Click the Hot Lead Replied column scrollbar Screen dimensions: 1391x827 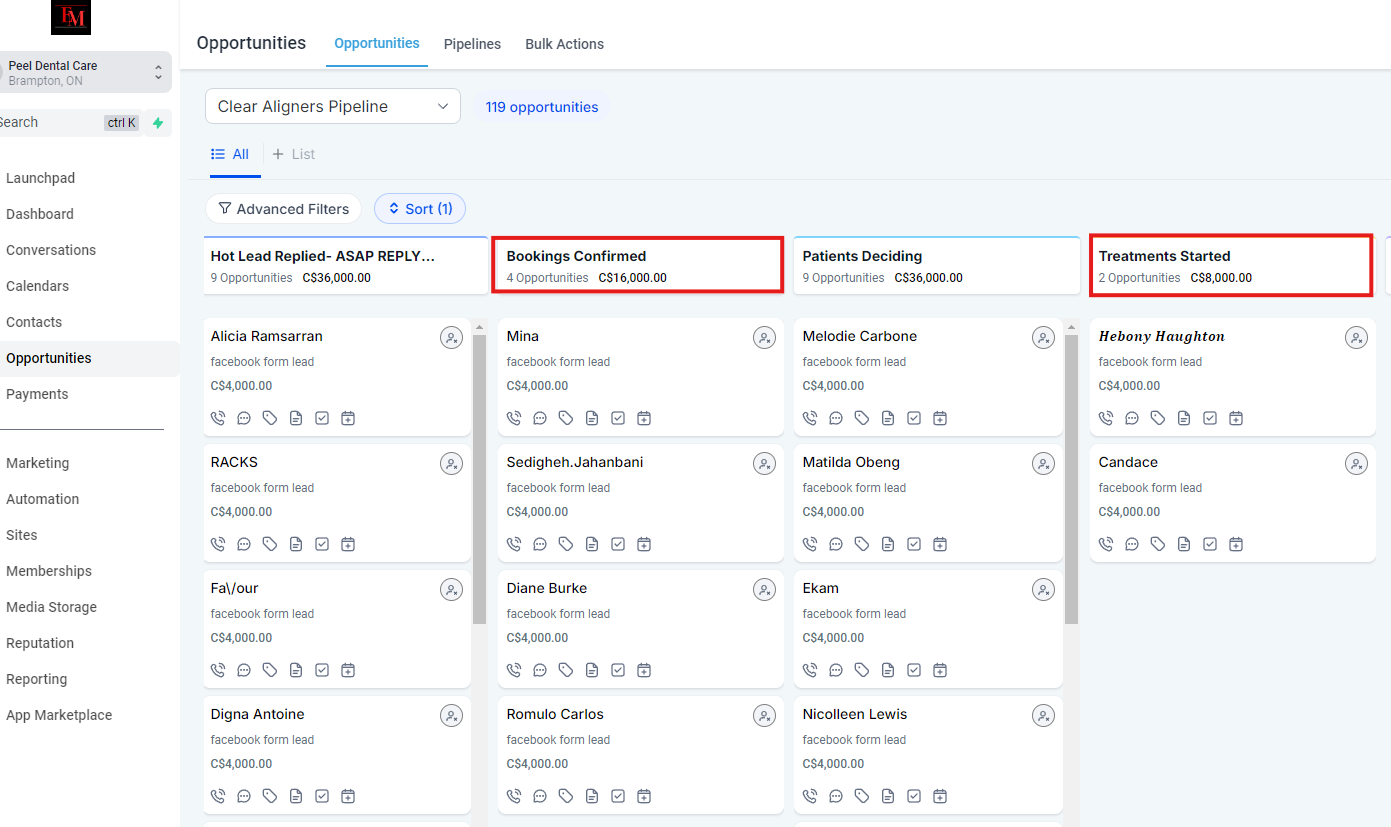[479, 480]
